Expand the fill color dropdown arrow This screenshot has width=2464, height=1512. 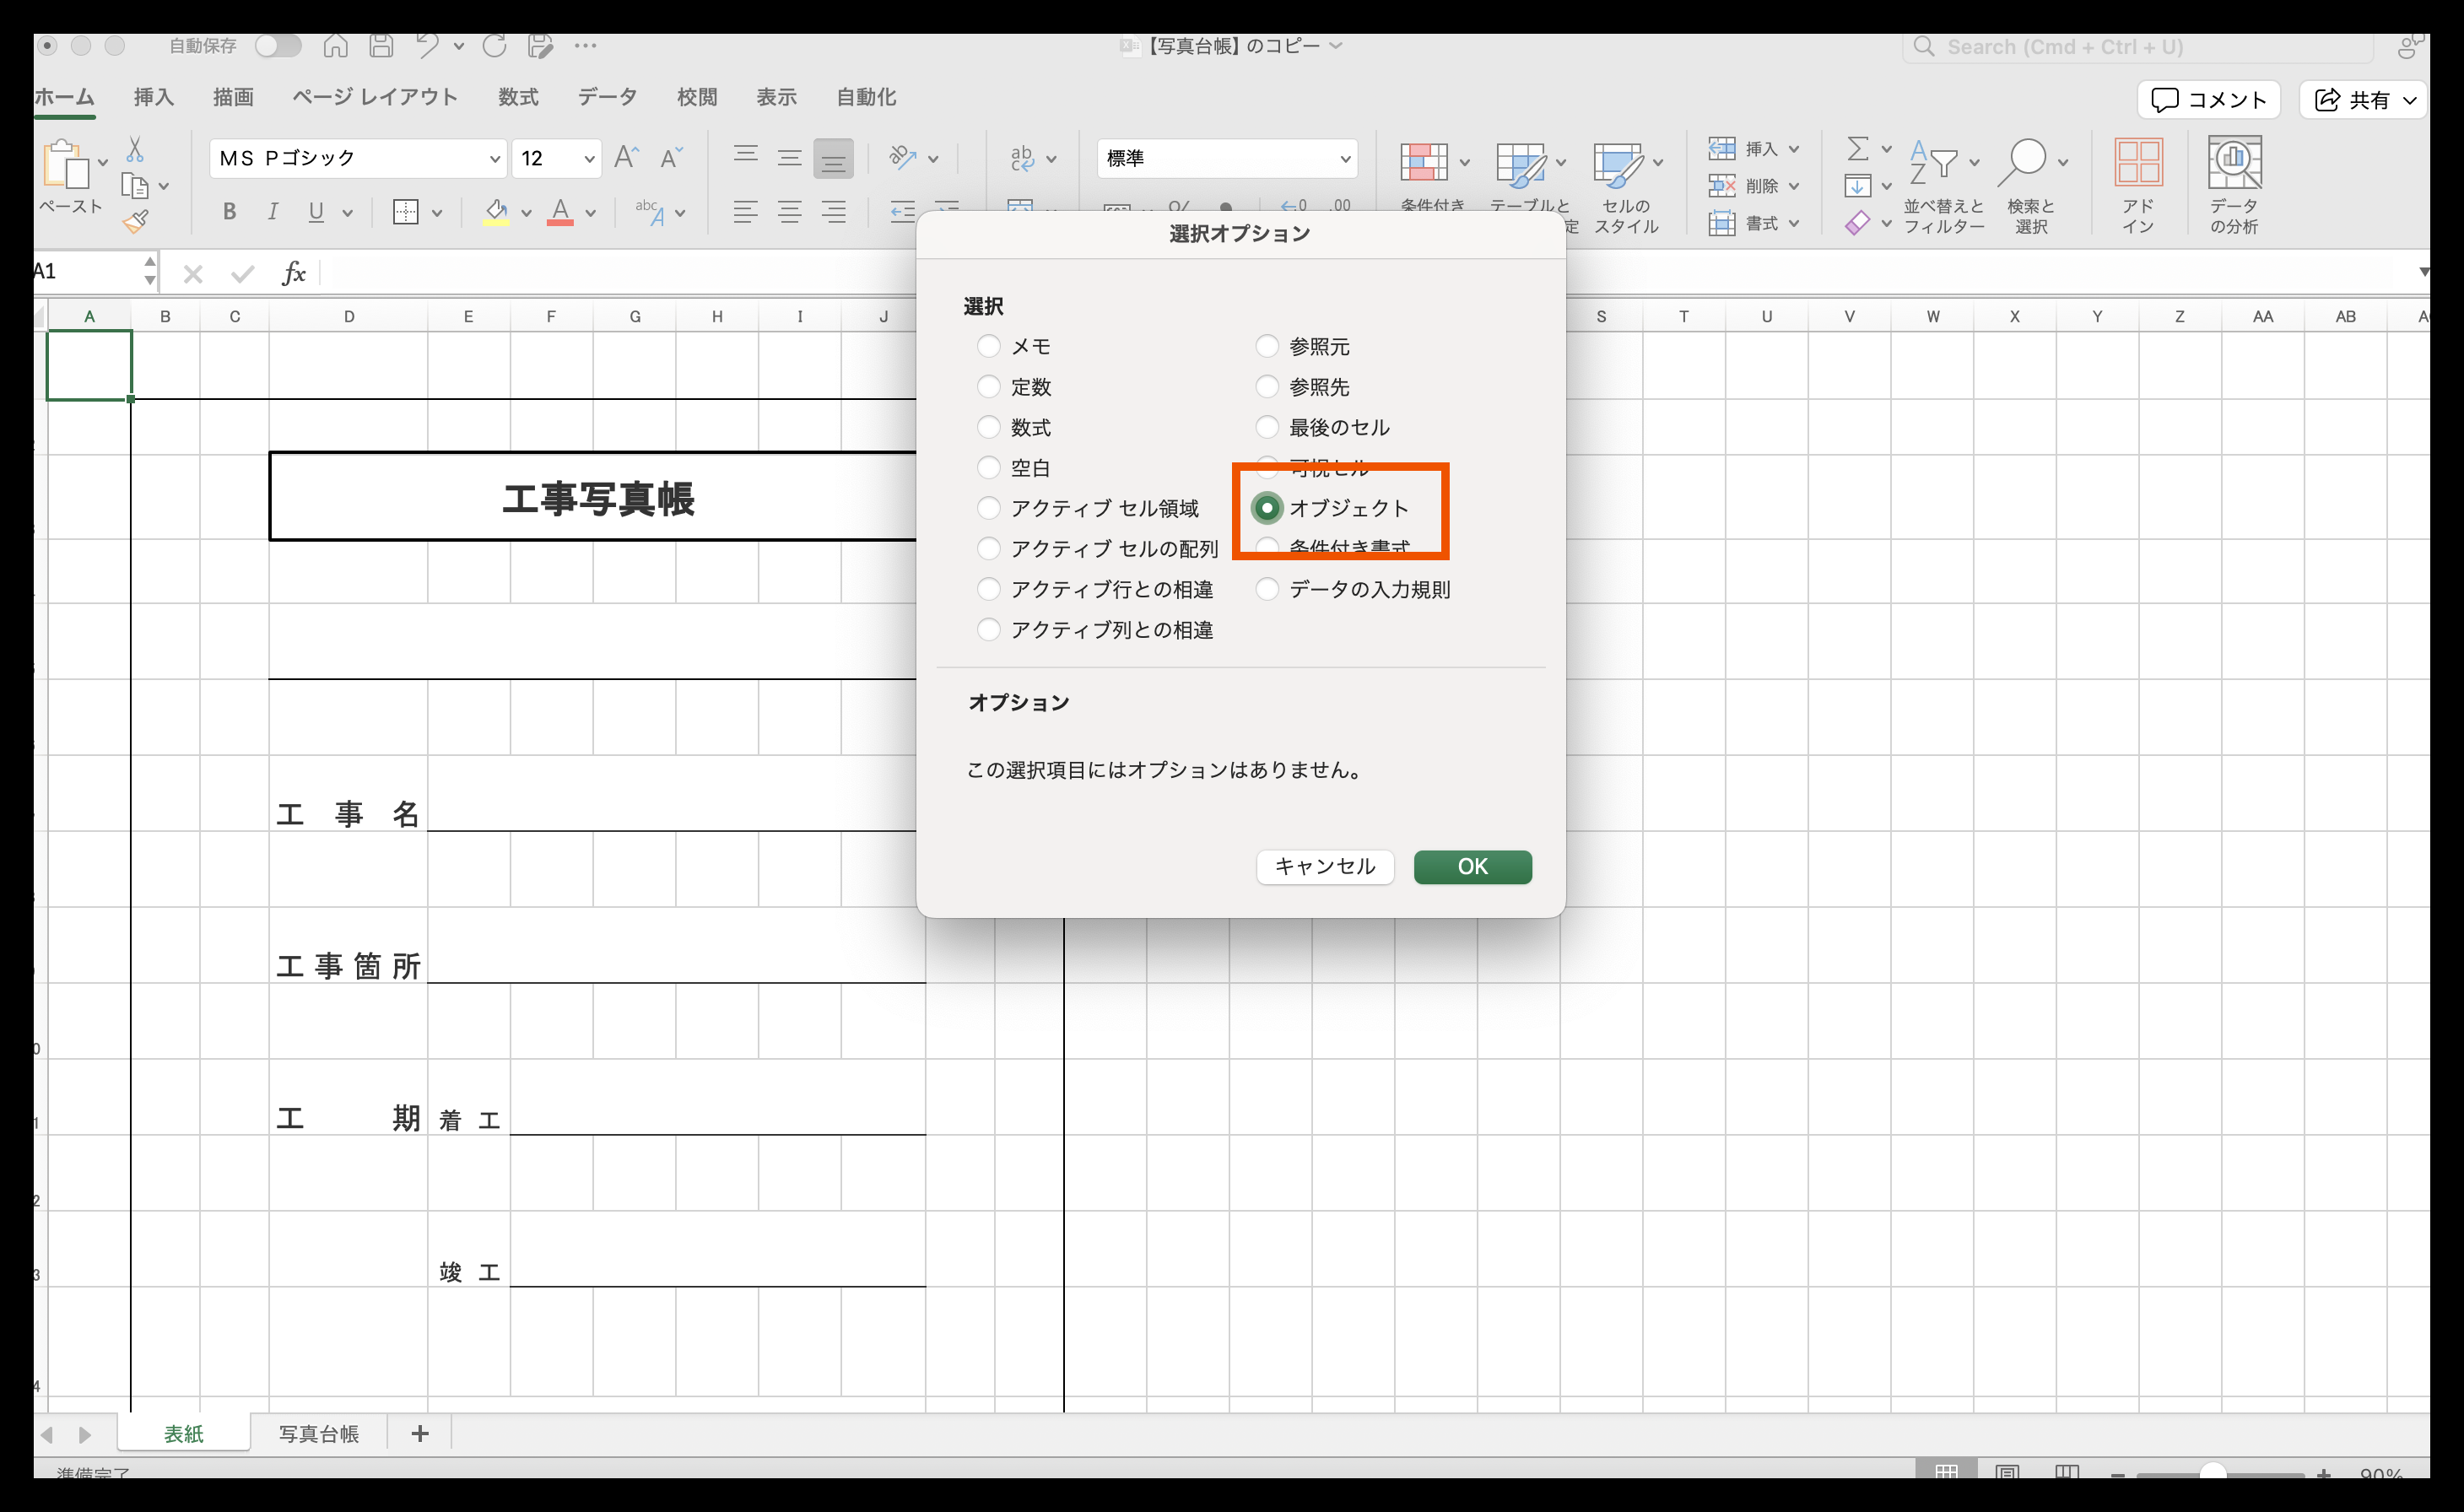click(526, 213)
